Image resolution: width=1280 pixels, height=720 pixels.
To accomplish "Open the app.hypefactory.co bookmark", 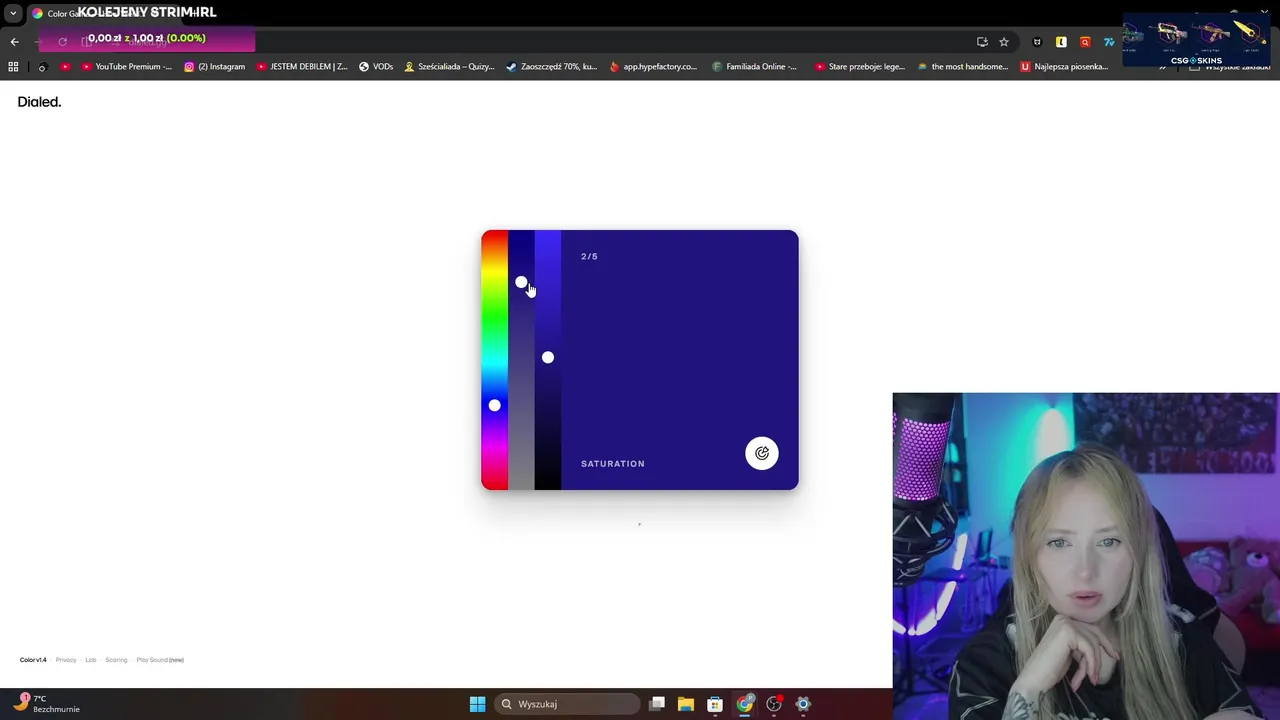I will tap(654, 67).
